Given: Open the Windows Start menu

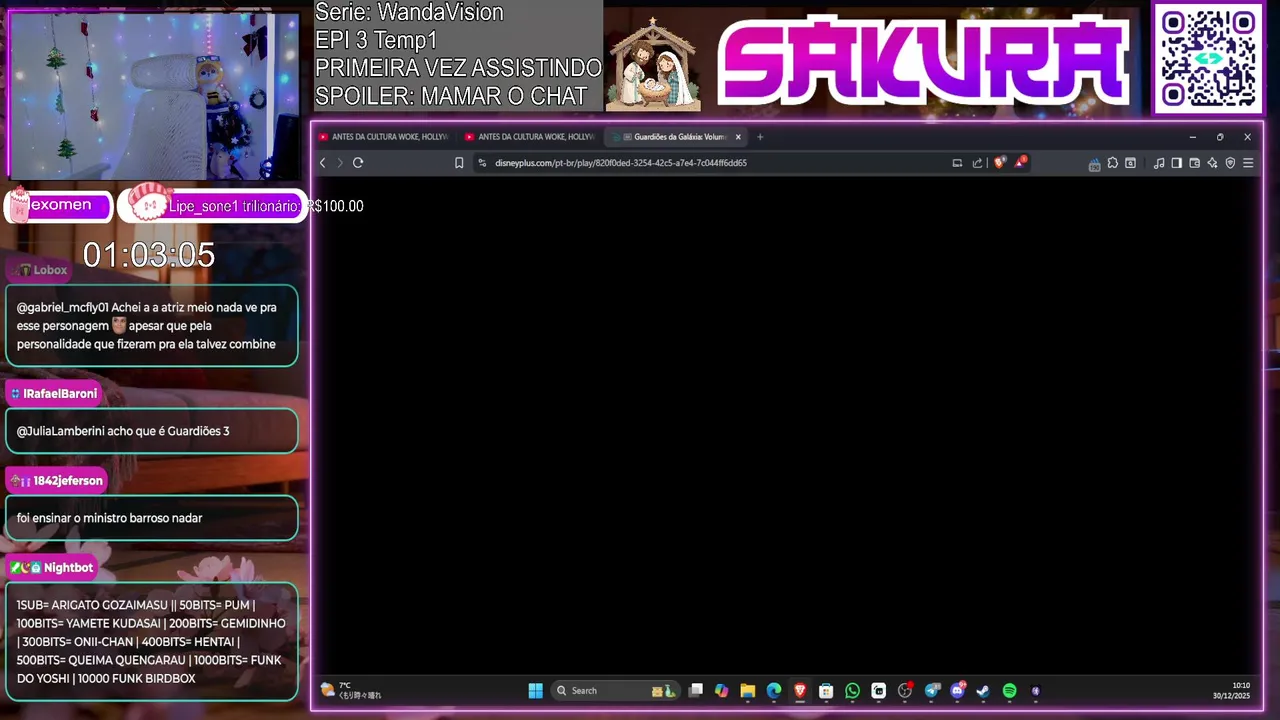Looking at the screenshot, I should [536, 691].
